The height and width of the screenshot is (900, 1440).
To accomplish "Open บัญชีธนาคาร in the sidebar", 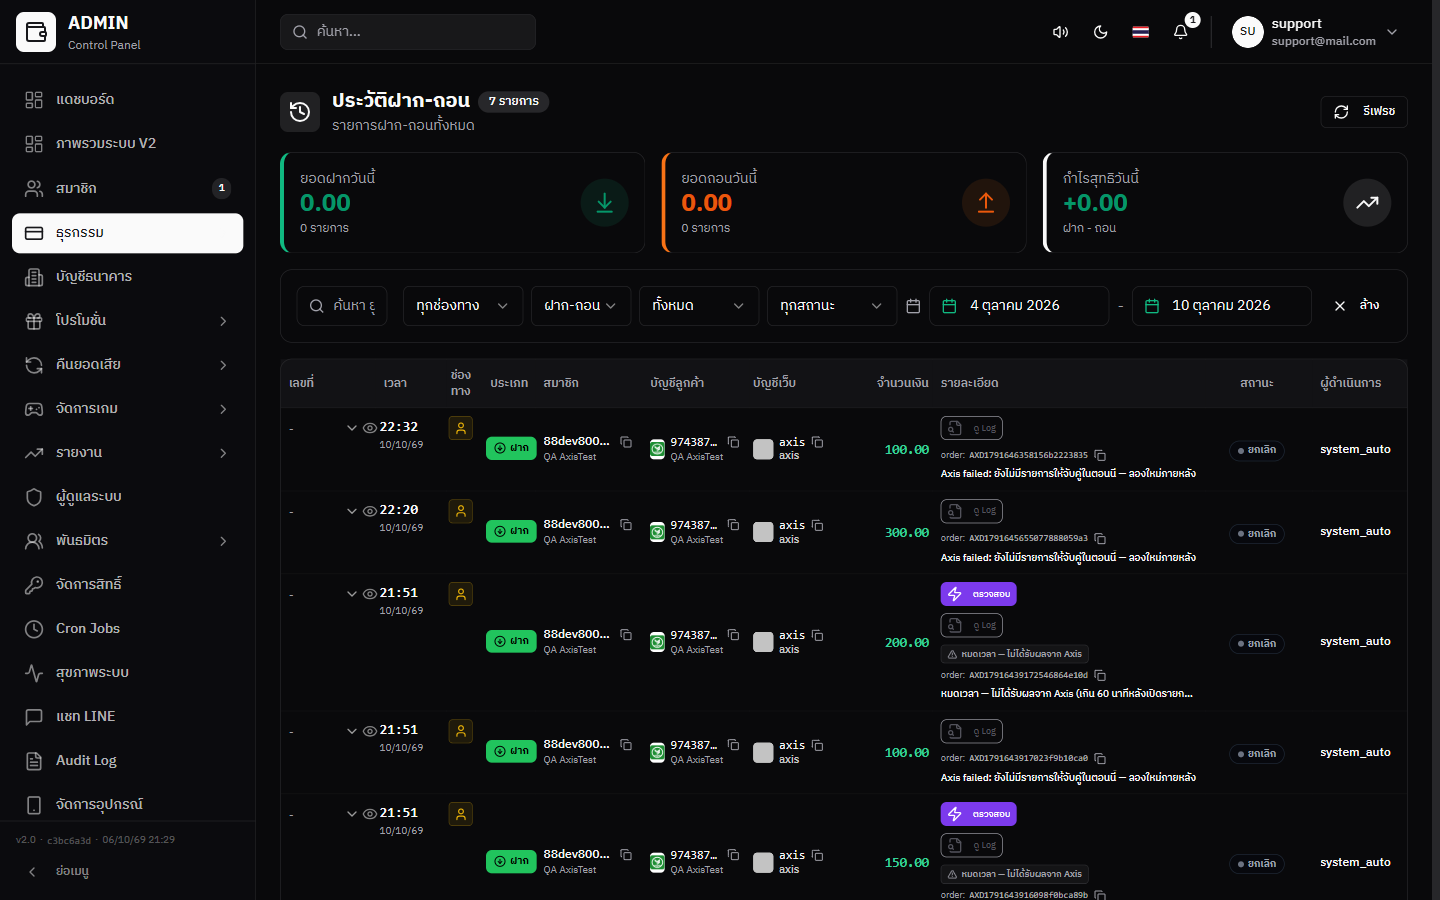I will (x=128, y=277).
